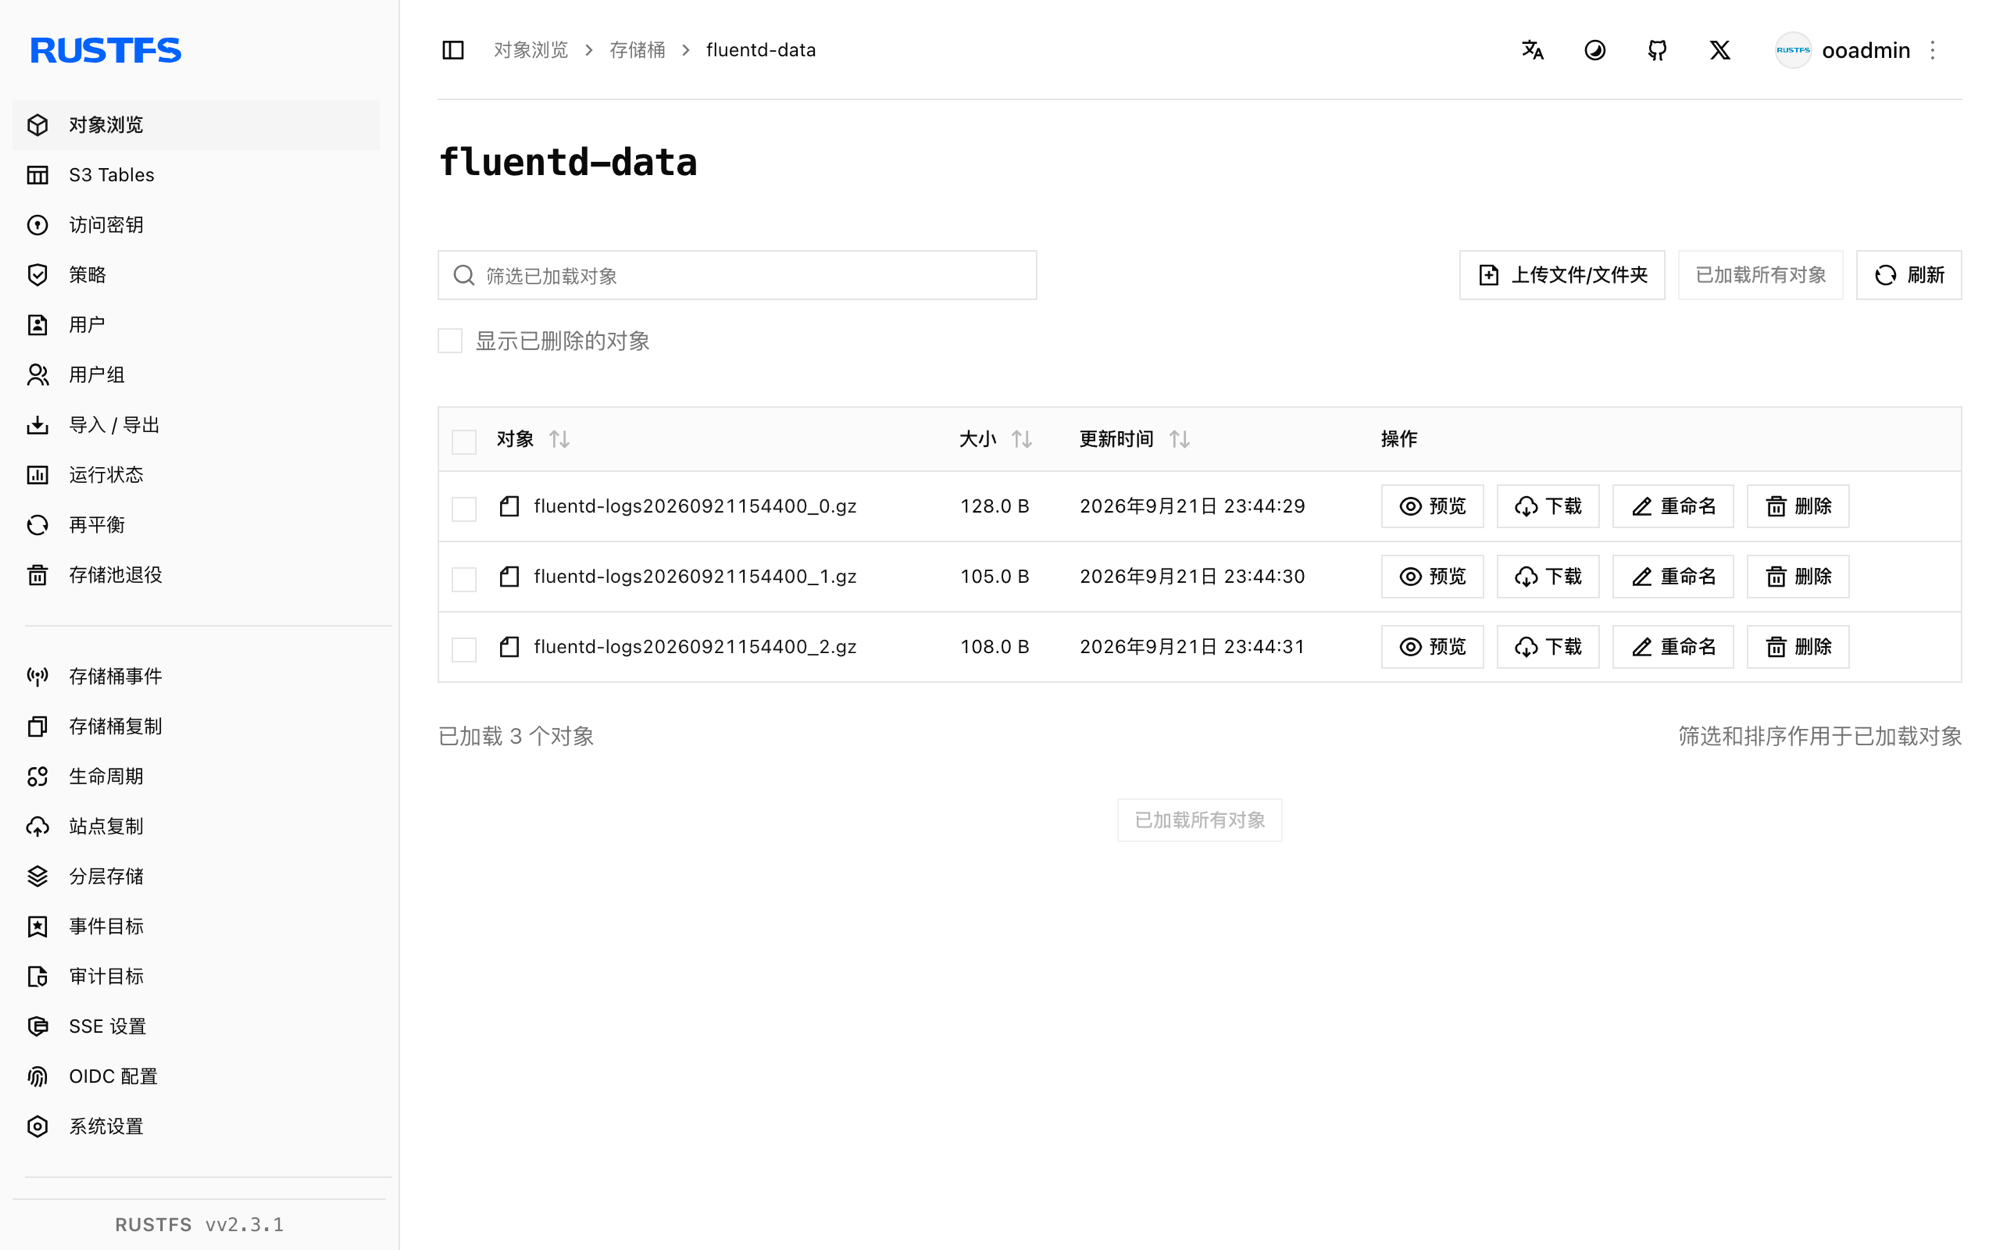Click the upload file/folder button
The image size is (2000, 1250).
pyautogui.click(x=1562, y=275)
